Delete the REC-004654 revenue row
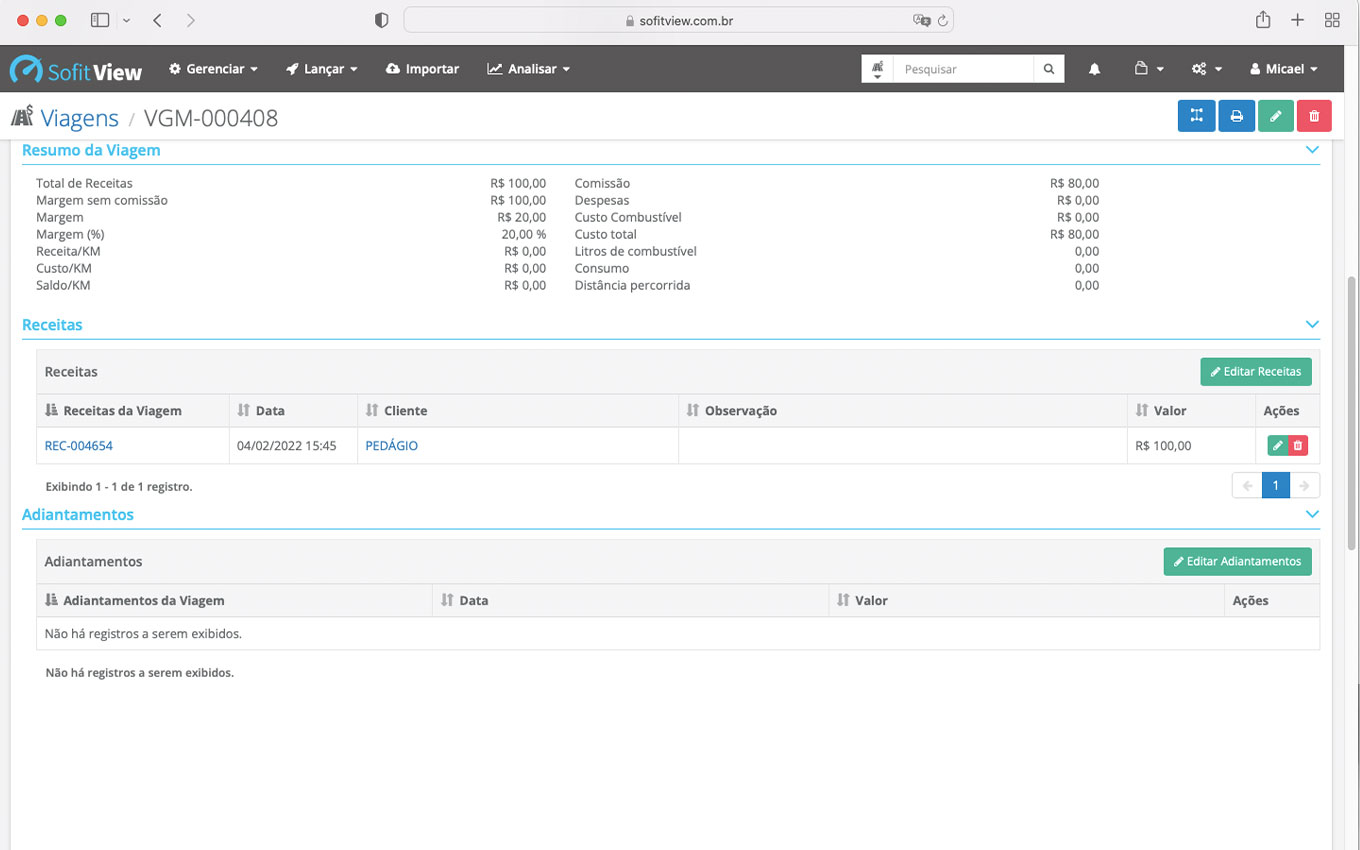 pos(1298,446)
